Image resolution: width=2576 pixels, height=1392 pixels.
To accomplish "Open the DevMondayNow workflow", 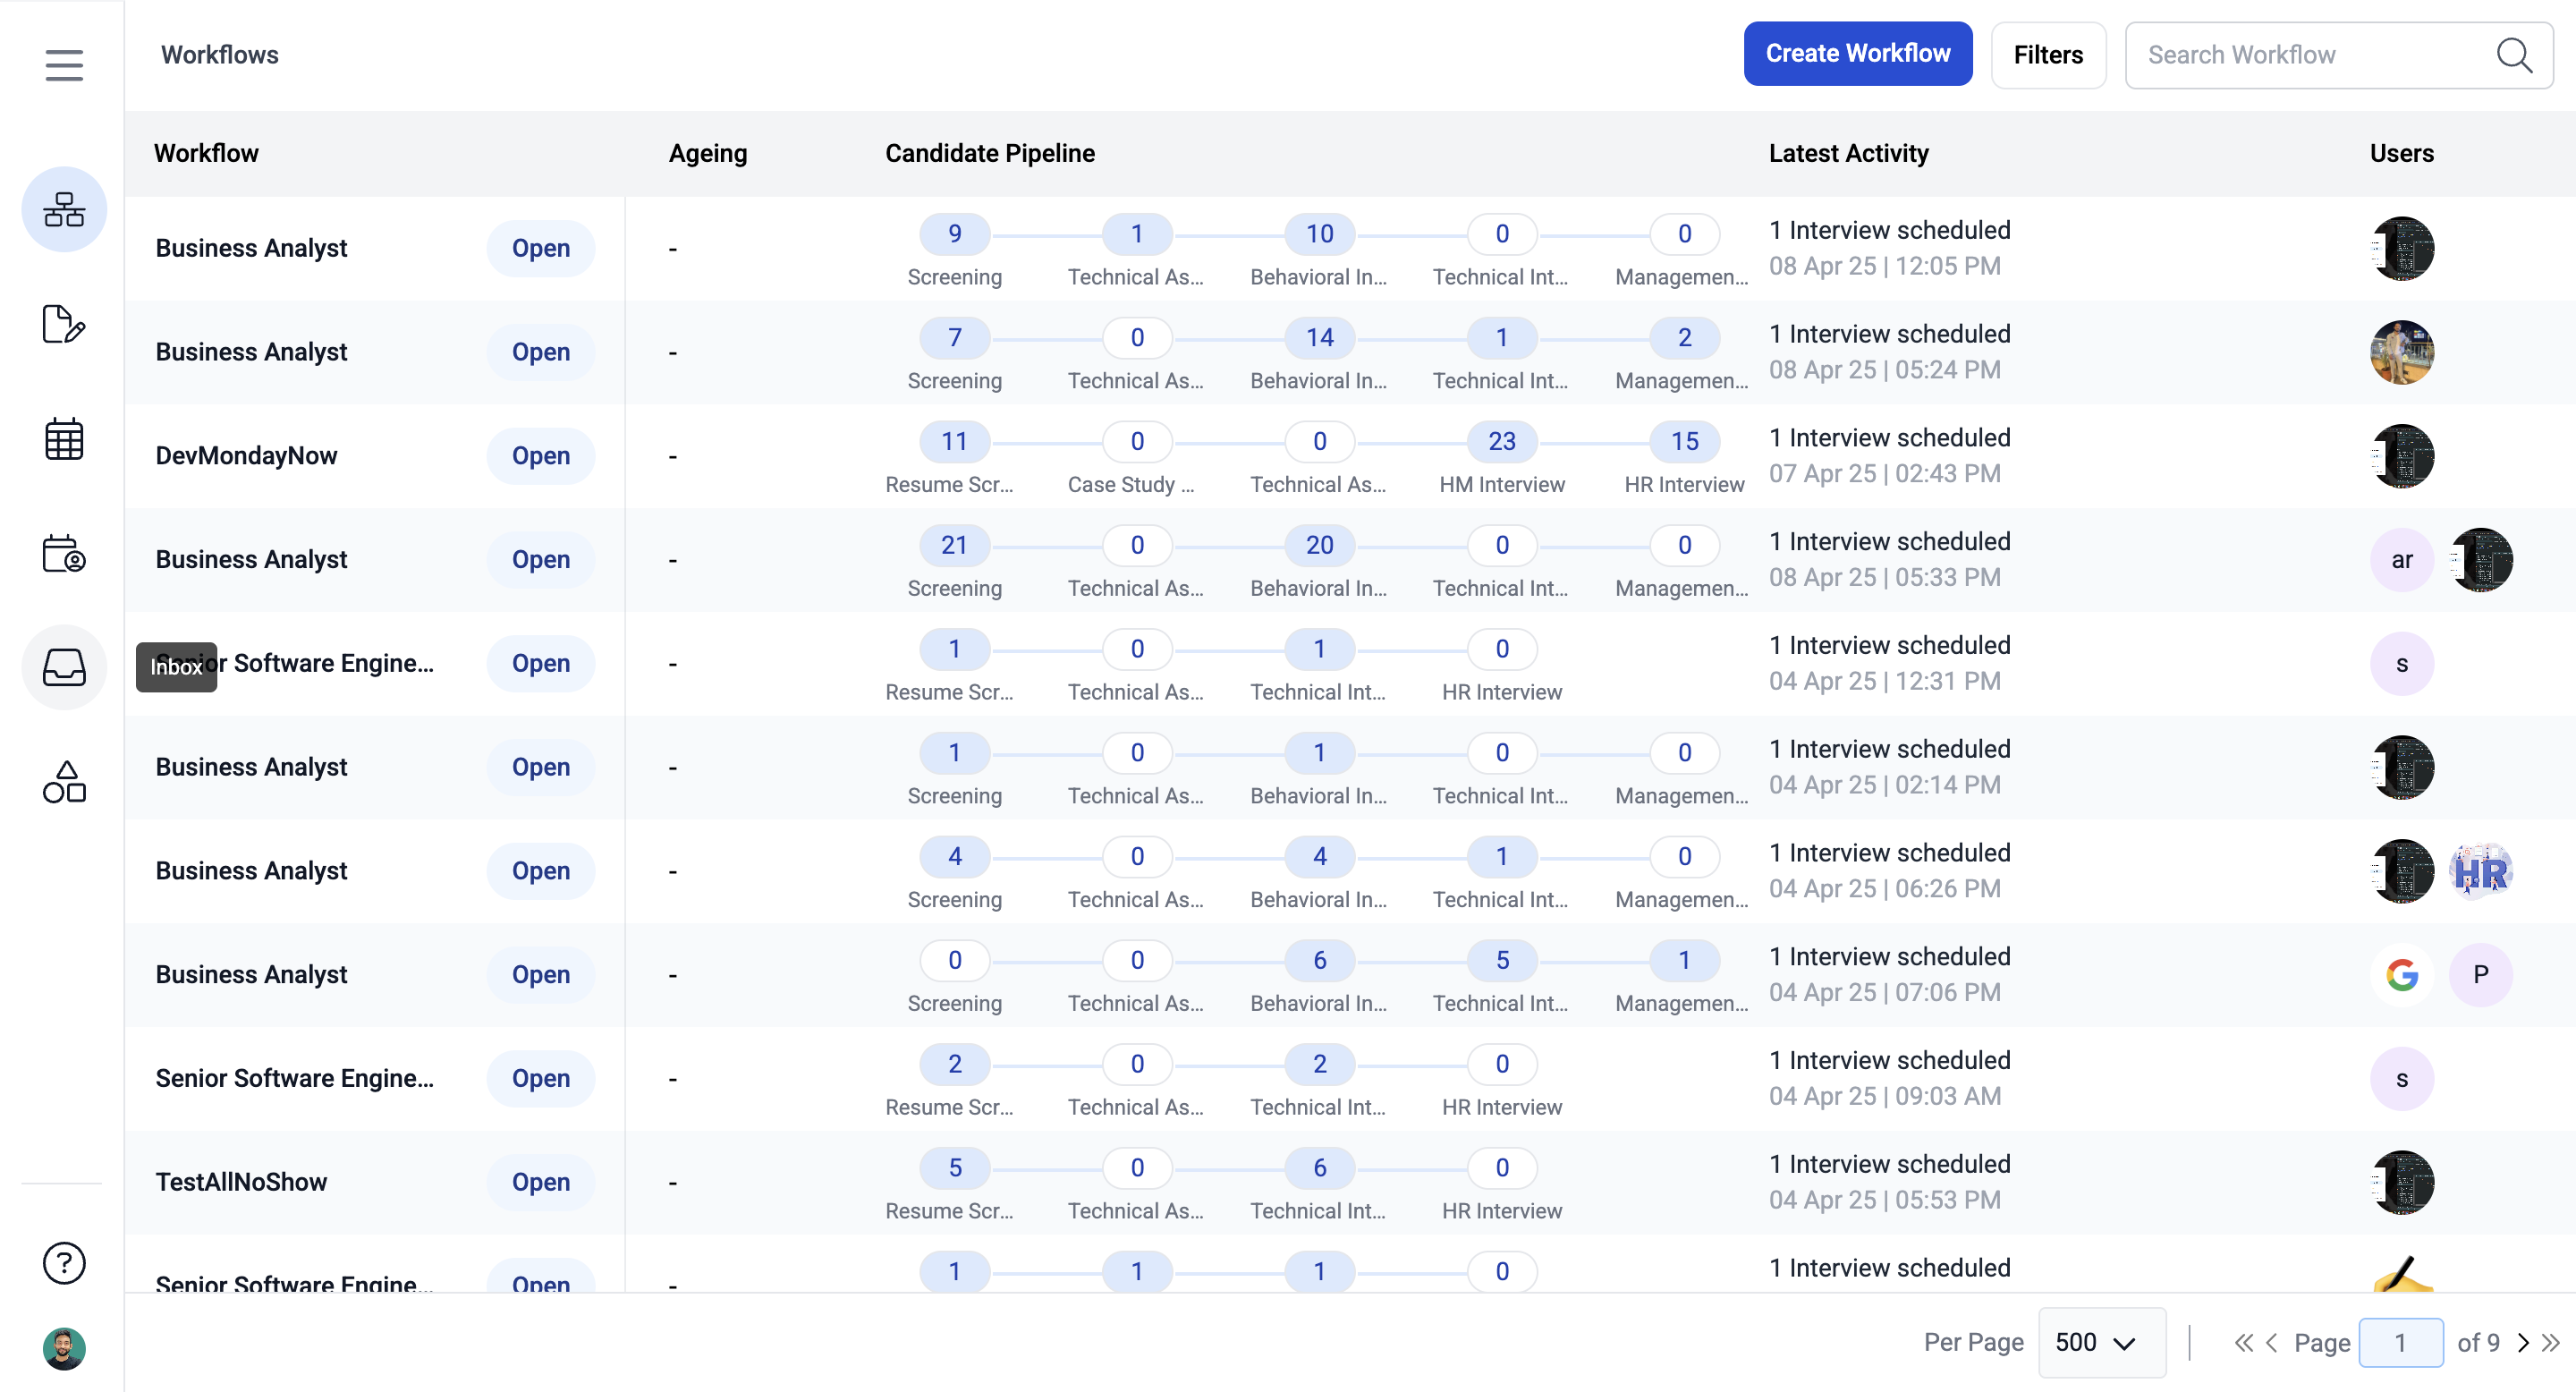I will [246, 456].
